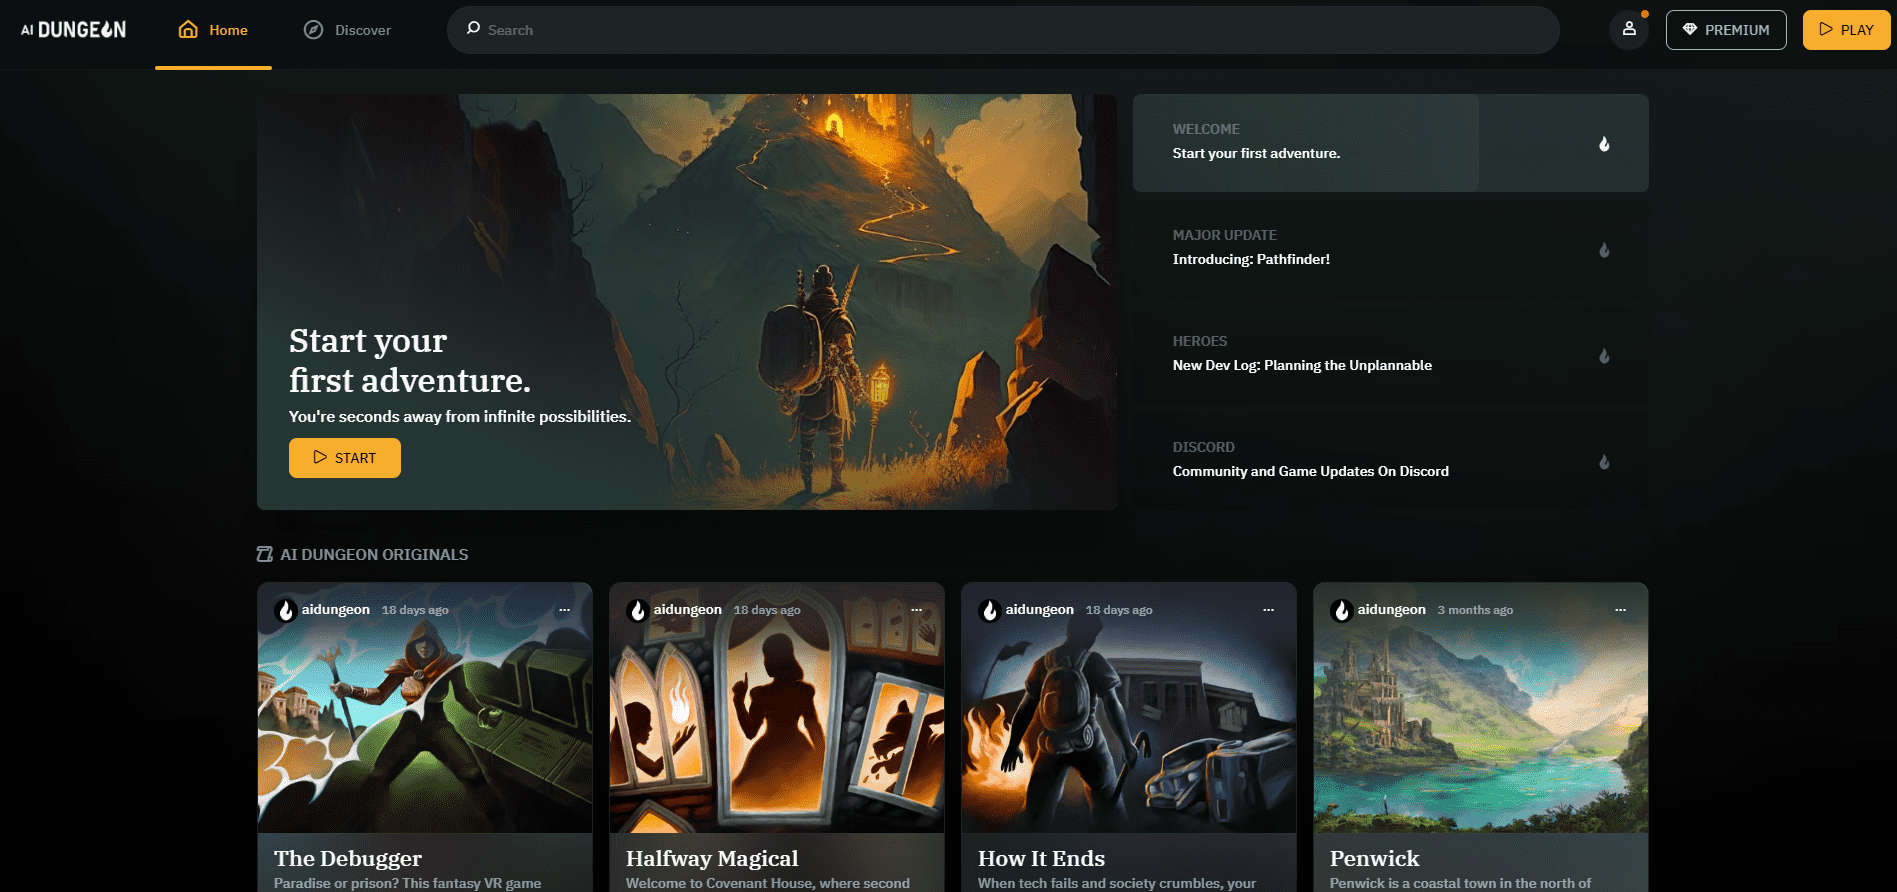Screen dimensions: 1897x892
Task: Click flame icon on DISCORD row
Action: 1604,462
